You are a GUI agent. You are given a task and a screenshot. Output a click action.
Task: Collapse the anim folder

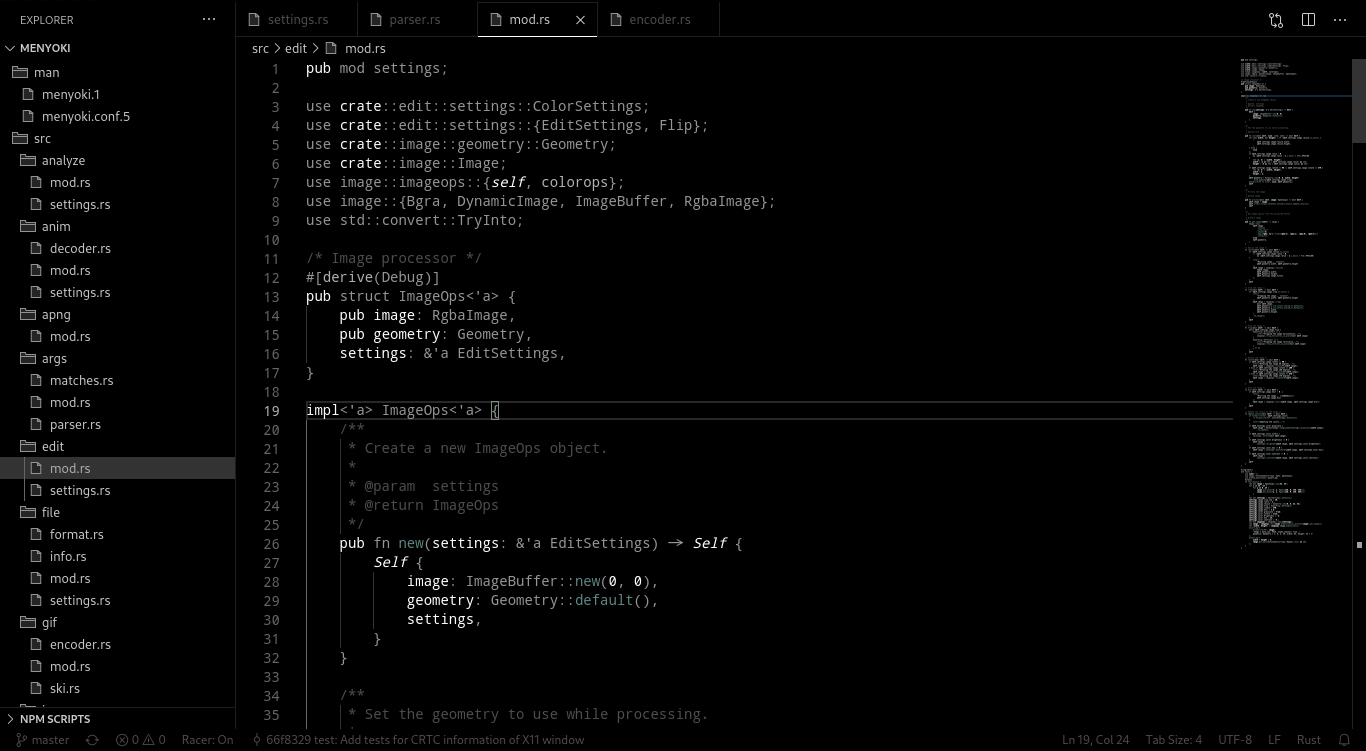click(x=117, y=226)
